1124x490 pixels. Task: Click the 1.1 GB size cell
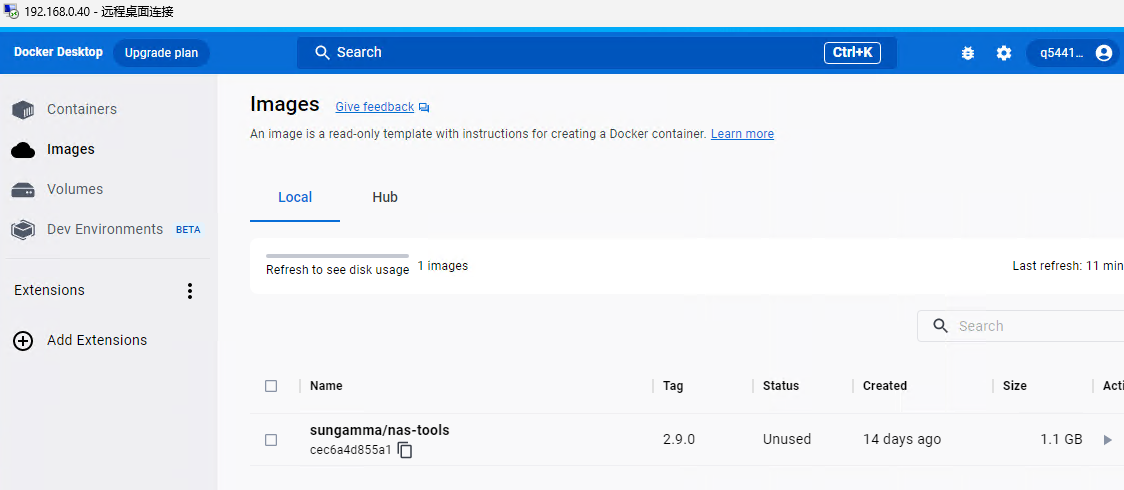pos(1061,440)
